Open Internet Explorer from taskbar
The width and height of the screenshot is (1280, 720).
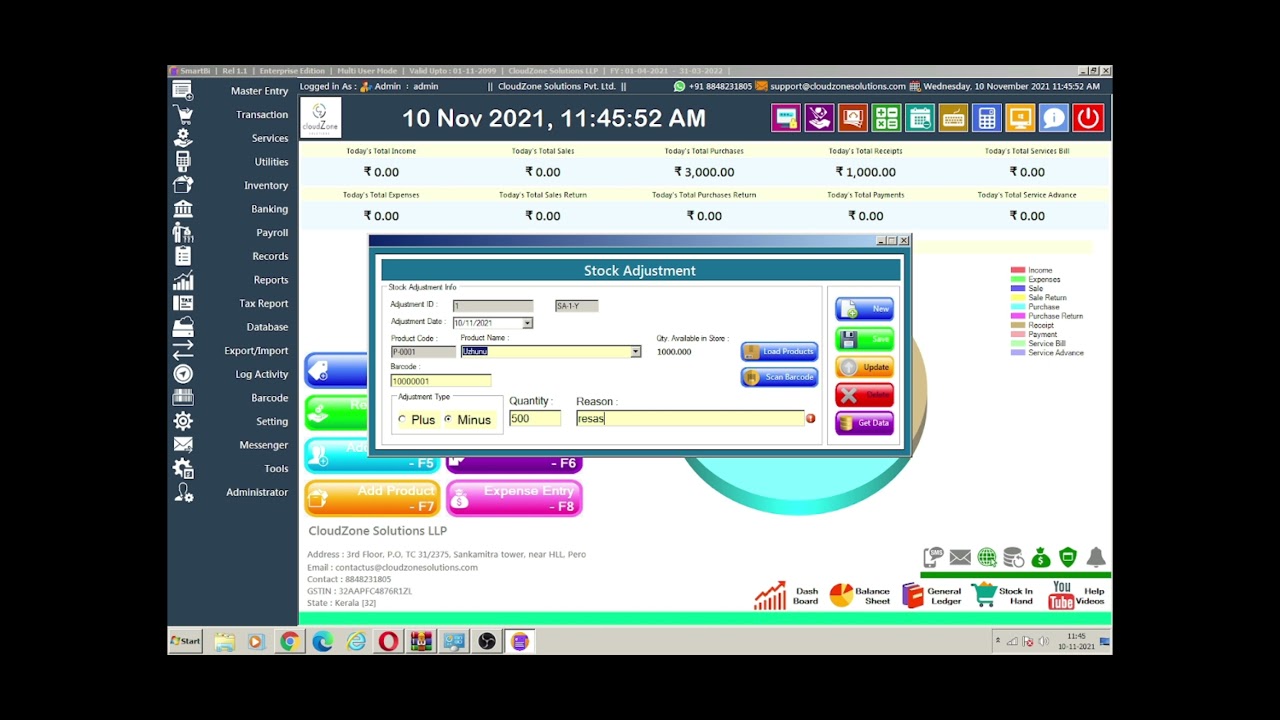click(356, 642)
